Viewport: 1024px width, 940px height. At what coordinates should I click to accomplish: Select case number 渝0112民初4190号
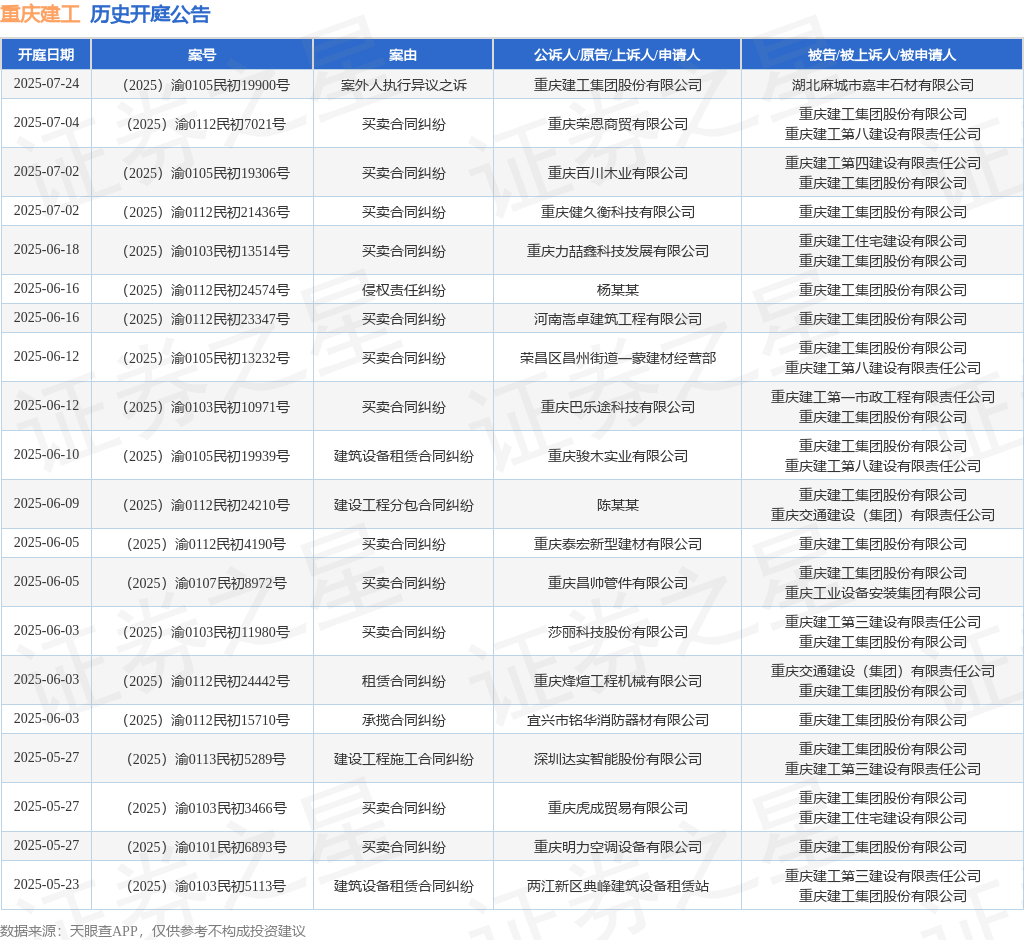206,544
